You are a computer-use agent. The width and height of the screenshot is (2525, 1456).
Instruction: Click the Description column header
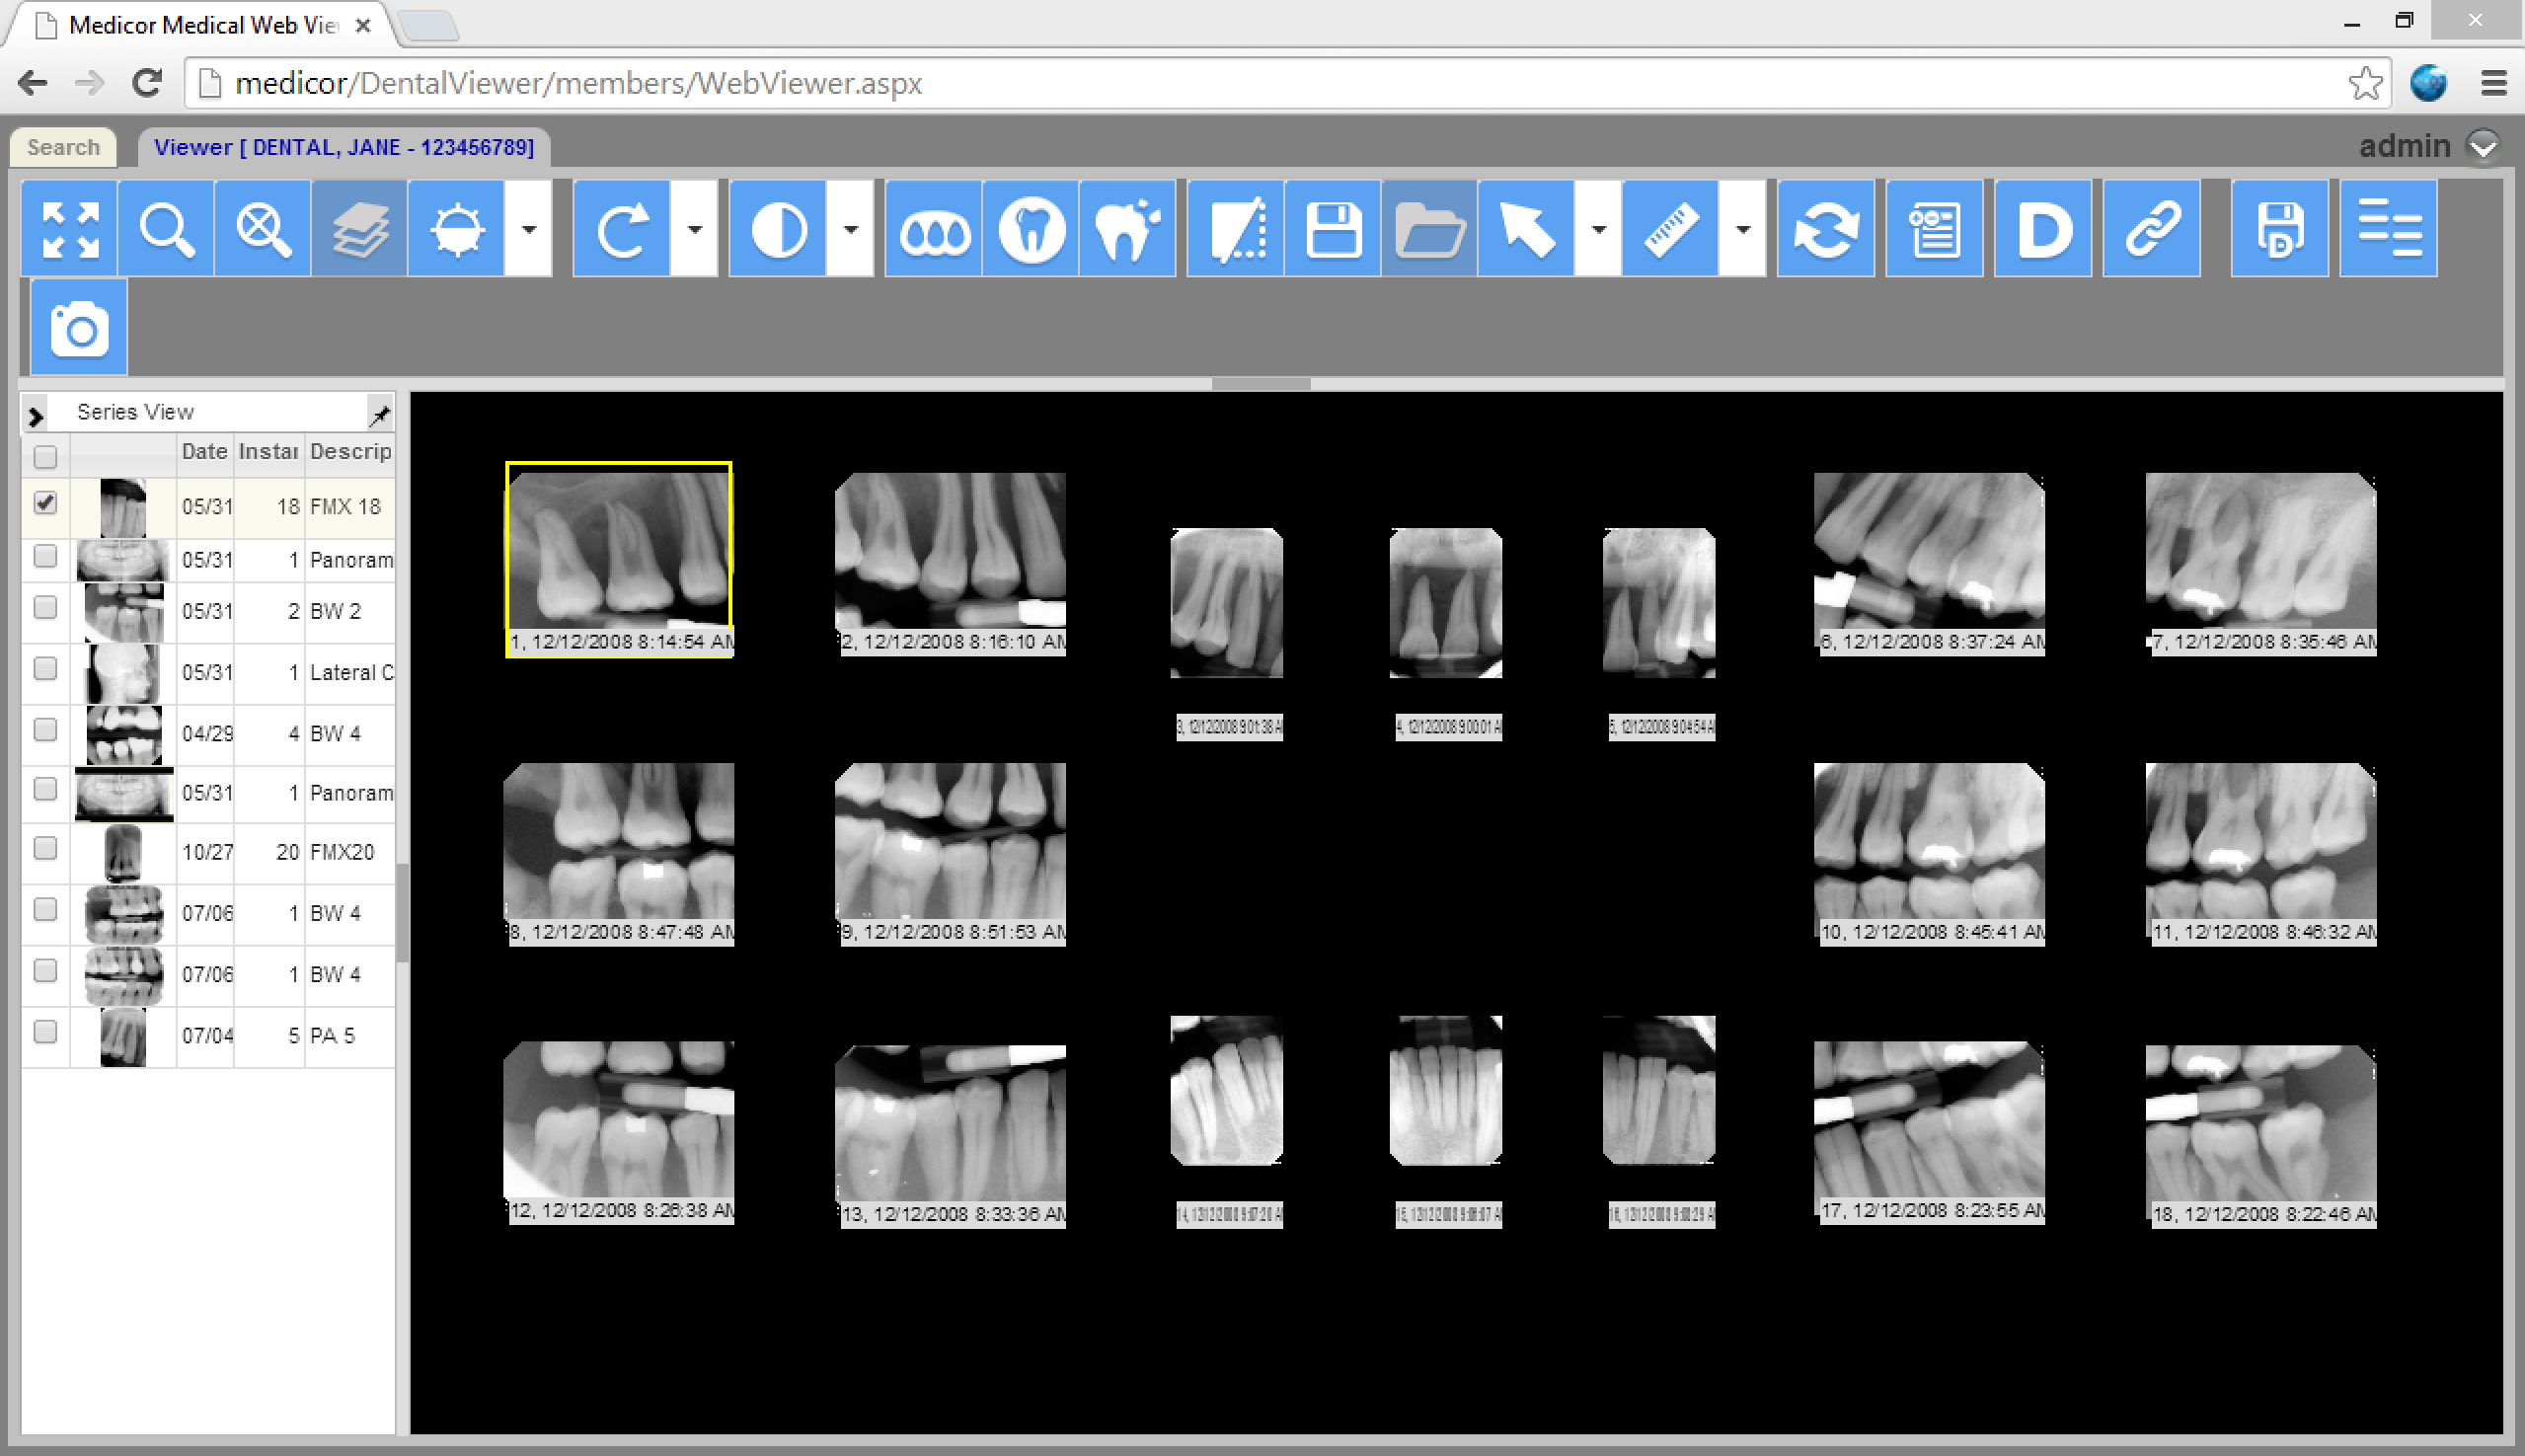(x=349, y=451)
